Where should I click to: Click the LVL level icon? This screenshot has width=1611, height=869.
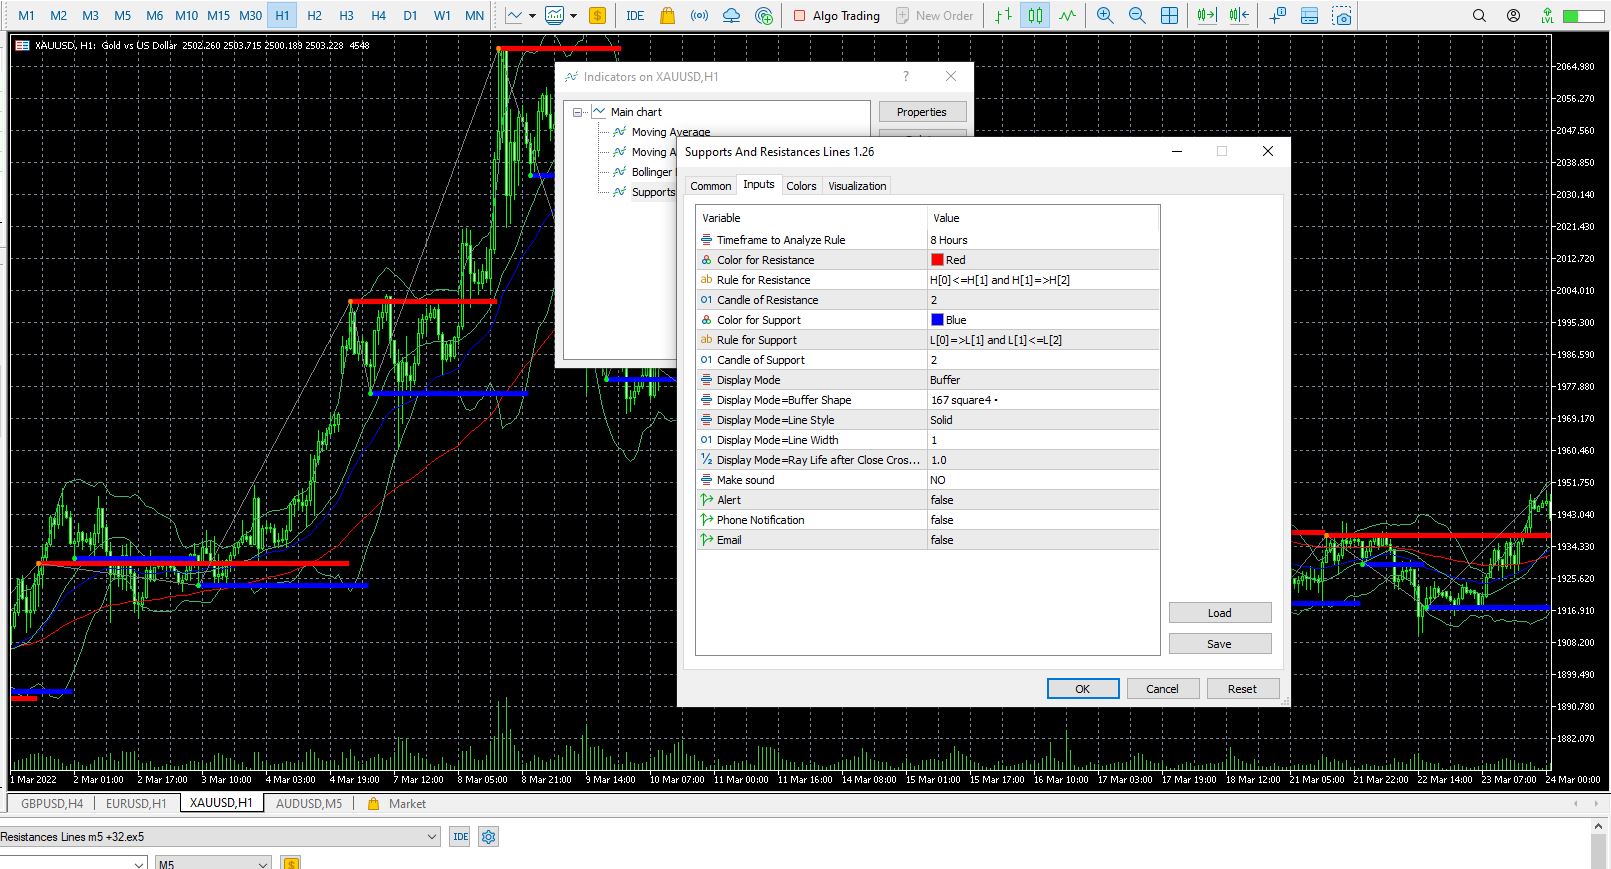1547,15
